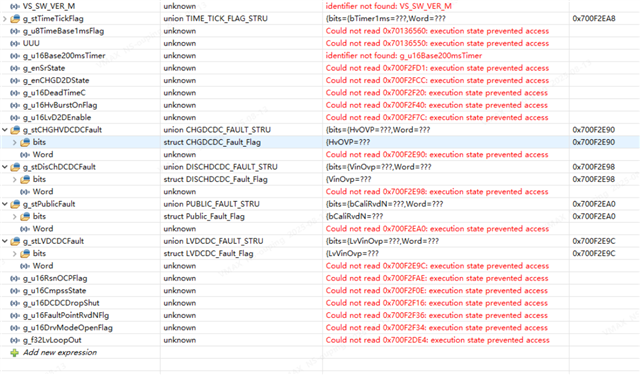Screen dimensions: 640x375
Task: Click the 'Could not read 0x700F2FD1' error value
Action: (x=437, y=68)
